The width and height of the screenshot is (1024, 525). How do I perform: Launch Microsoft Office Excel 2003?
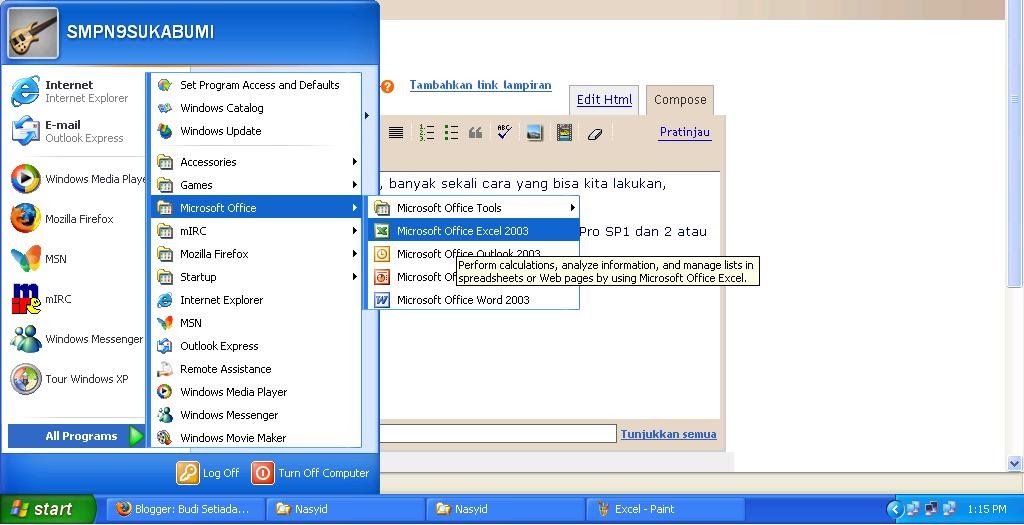473,231
